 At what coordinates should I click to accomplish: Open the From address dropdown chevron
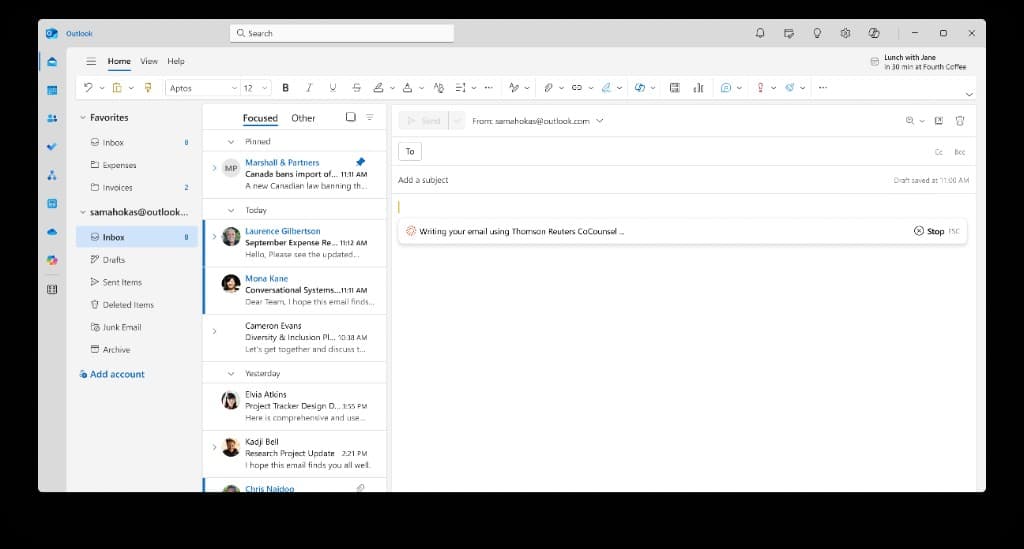(x=600, y=121)
